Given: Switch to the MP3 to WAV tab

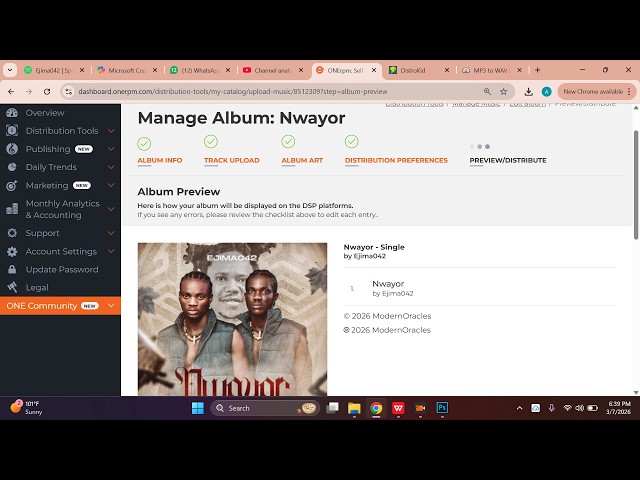Looking at the screenshot, I should click(x=491, y=70).
